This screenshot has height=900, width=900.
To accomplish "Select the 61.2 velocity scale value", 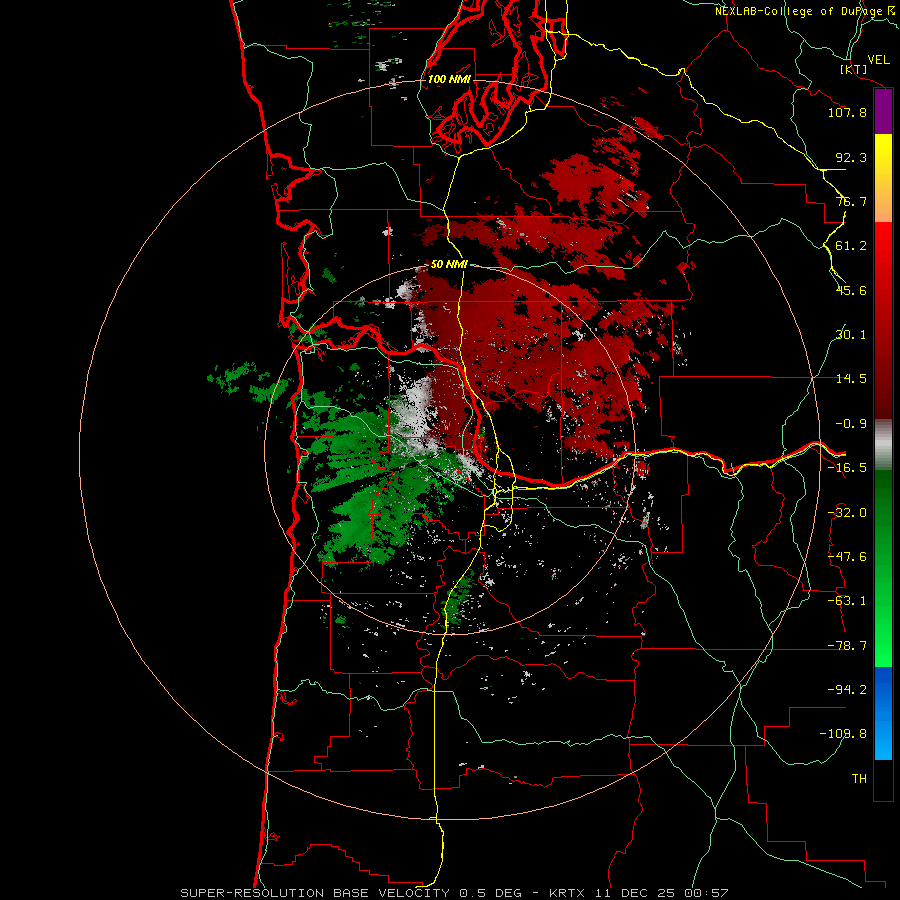I will 851,246.
